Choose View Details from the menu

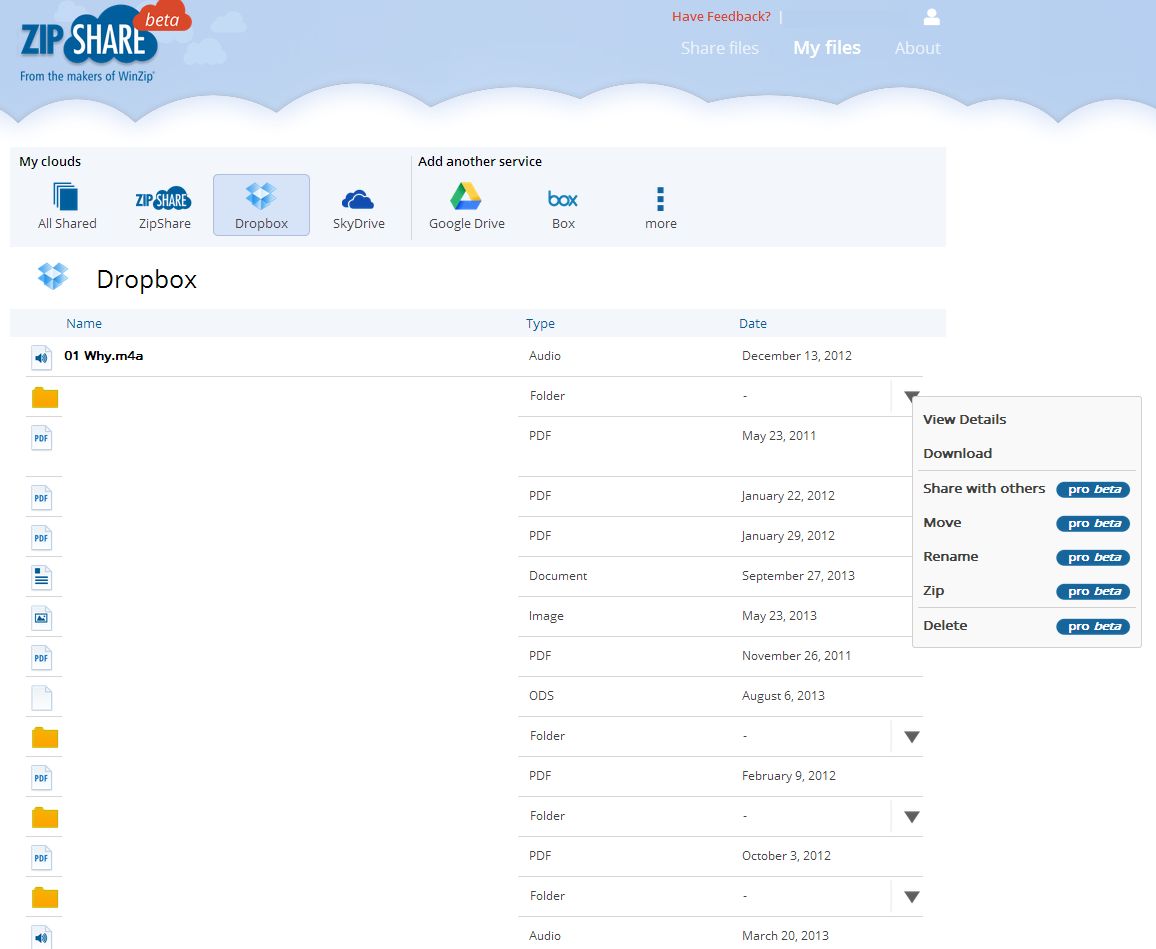click(x=964, y=419)
